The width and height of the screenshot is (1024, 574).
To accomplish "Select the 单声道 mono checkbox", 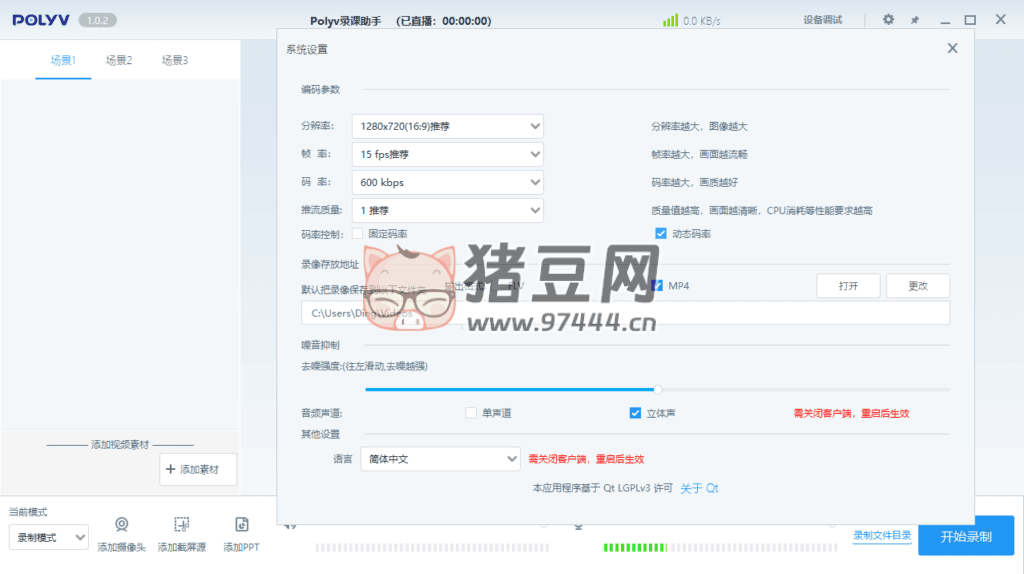I will click(x=471, y=413).
